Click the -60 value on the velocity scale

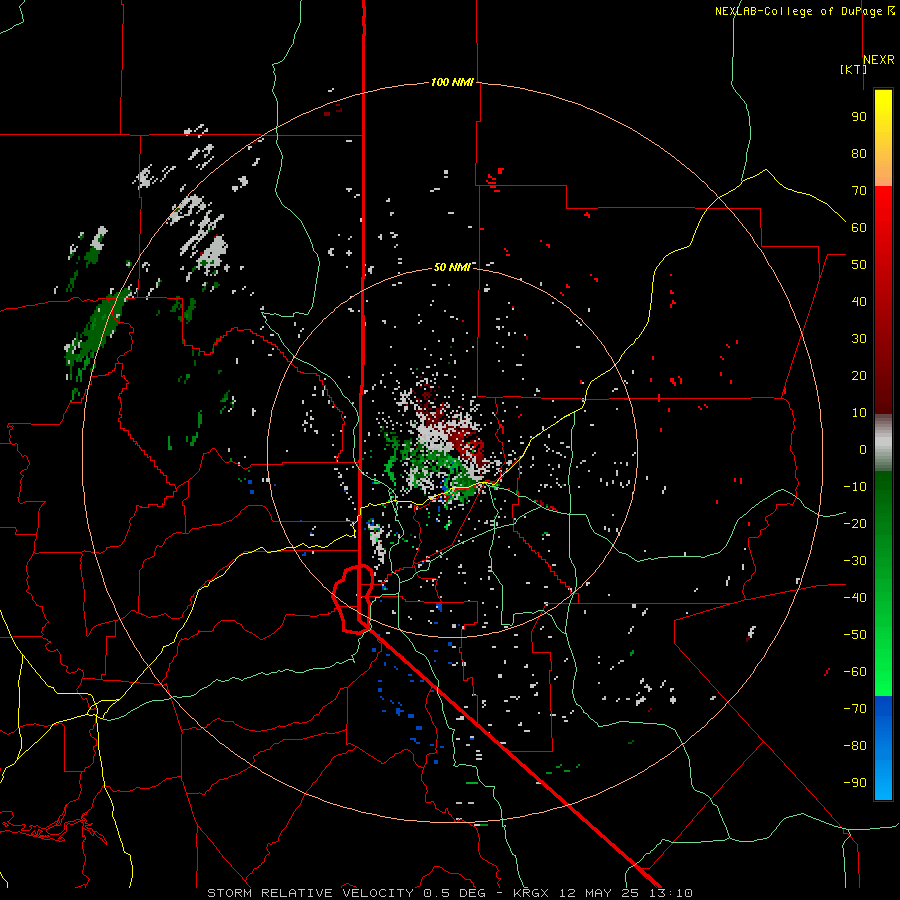click(x=855, y=672)
